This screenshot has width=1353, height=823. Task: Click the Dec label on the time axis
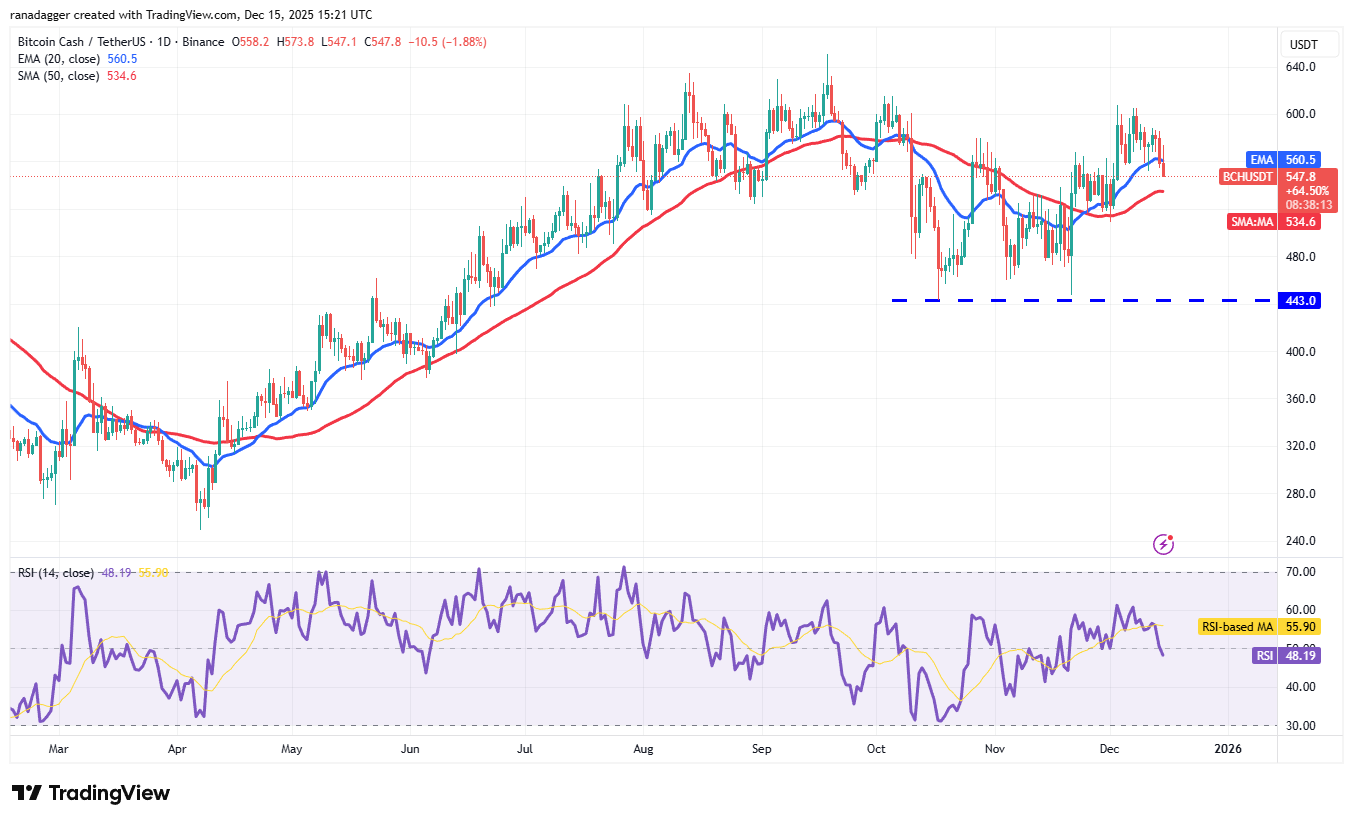[1109, 748]
